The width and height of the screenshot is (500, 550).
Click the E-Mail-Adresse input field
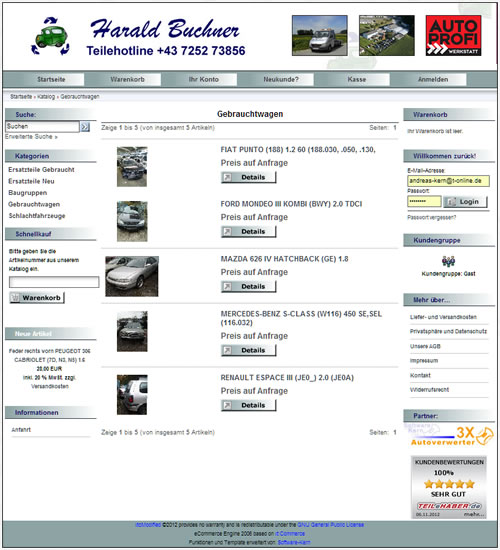pos(448,181)
